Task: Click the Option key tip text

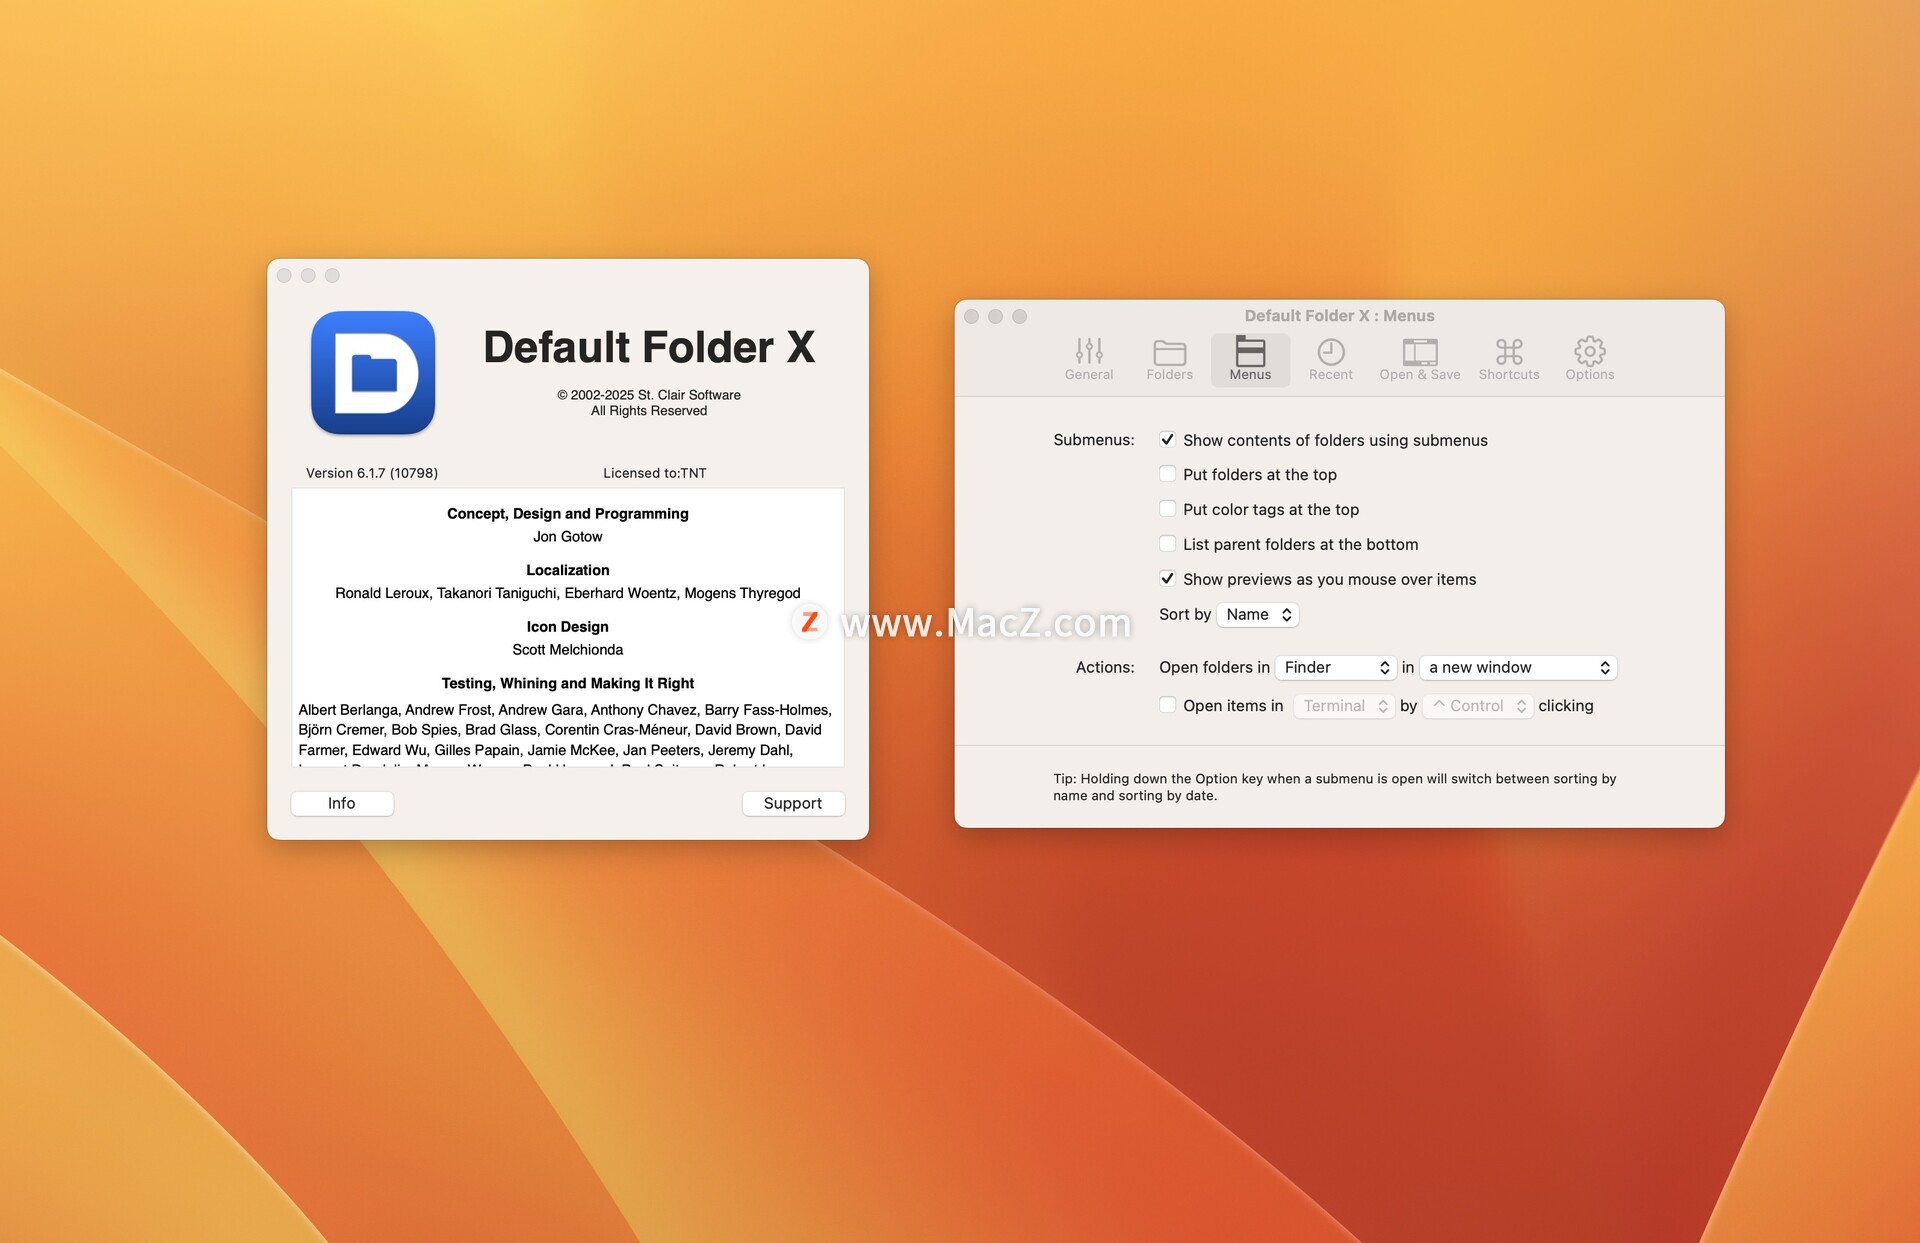Action: pos(1334,787)
